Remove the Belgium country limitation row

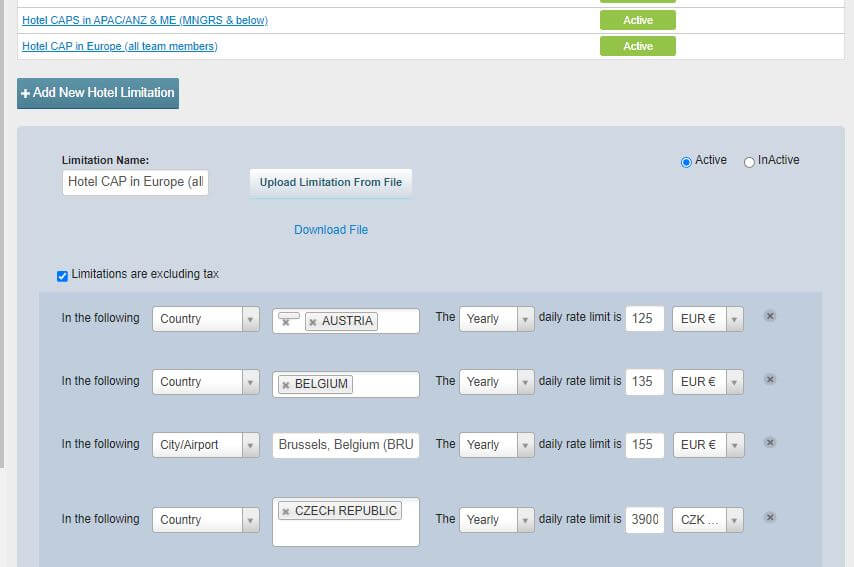point(770,380)
